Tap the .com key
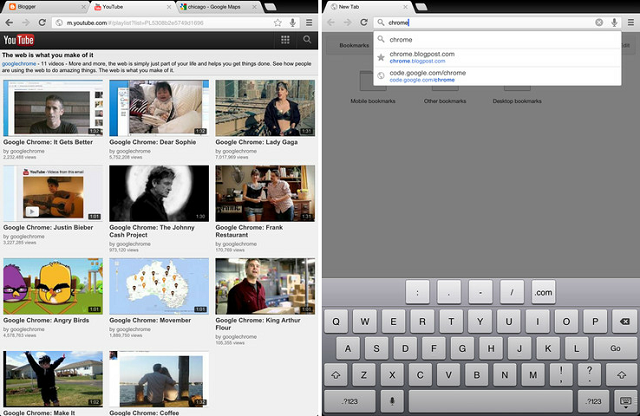This screenshot has width=640, height=416. pyautogui.click(x=543, y=292)
